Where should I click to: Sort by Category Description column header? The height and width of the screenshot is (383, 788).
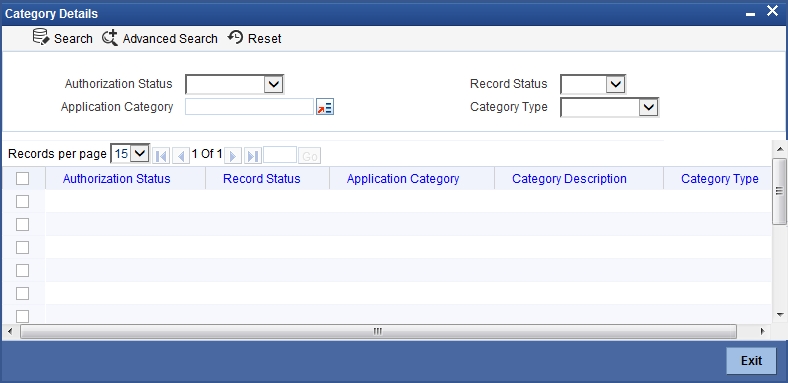tap(569, 179)
